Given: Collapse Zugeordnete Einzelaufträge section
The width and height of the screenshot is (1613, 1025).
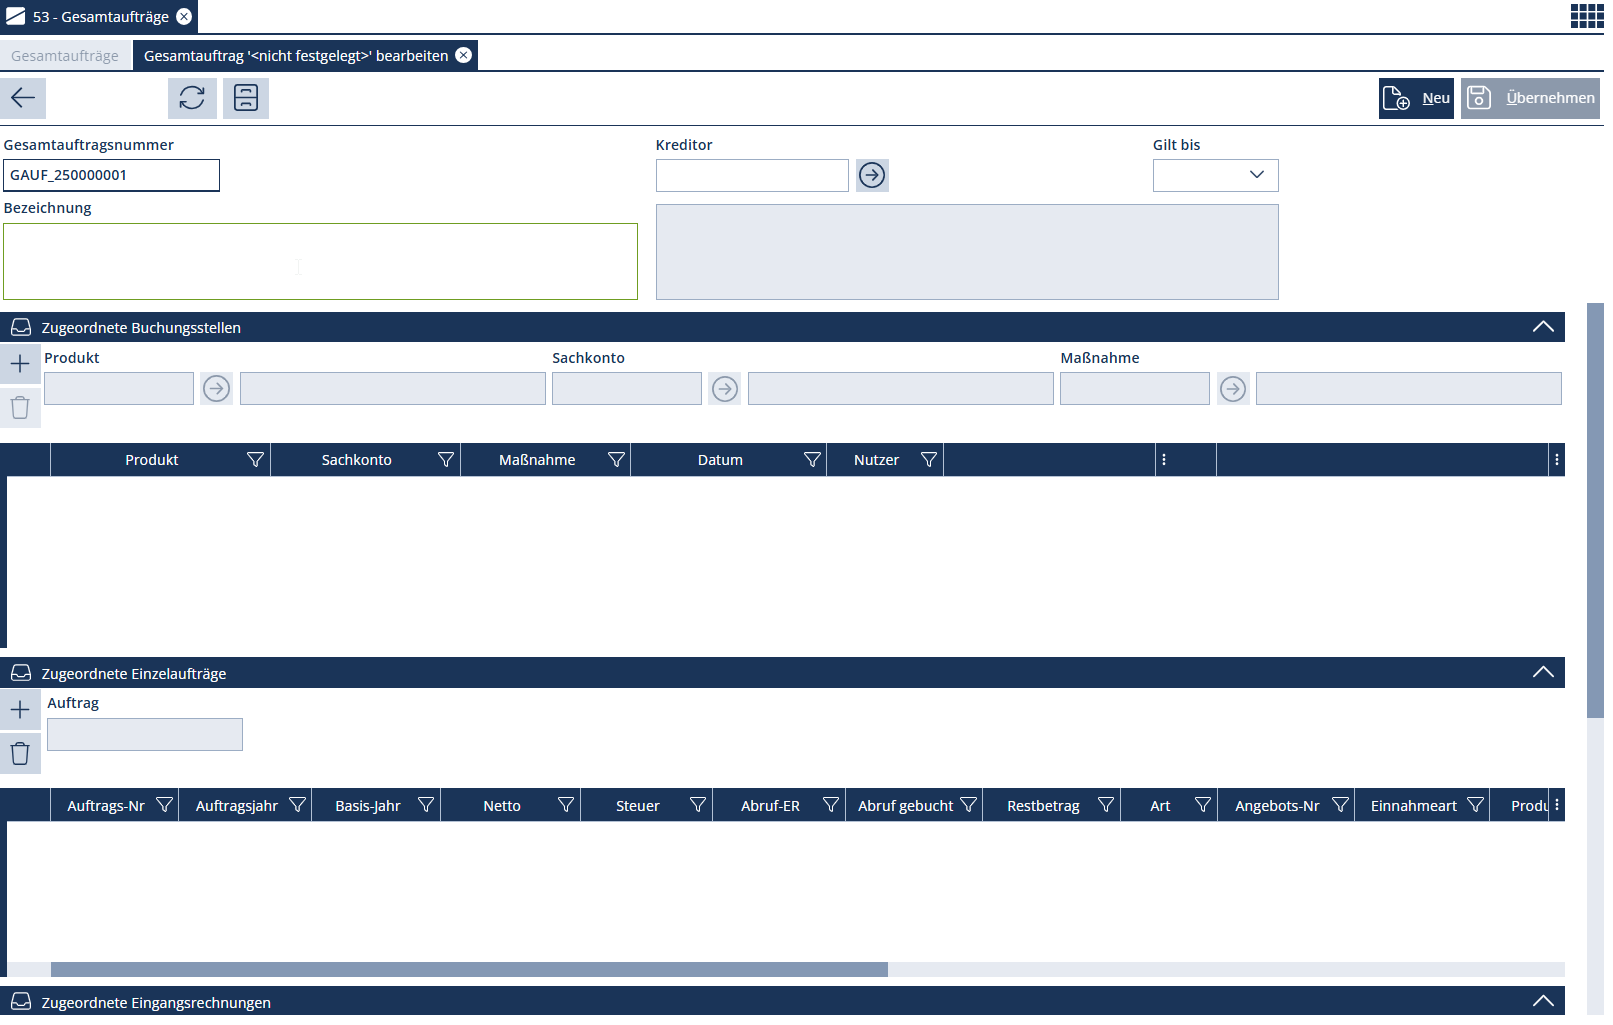Looking at the screenshot, I should click(x=1543, y=672).
